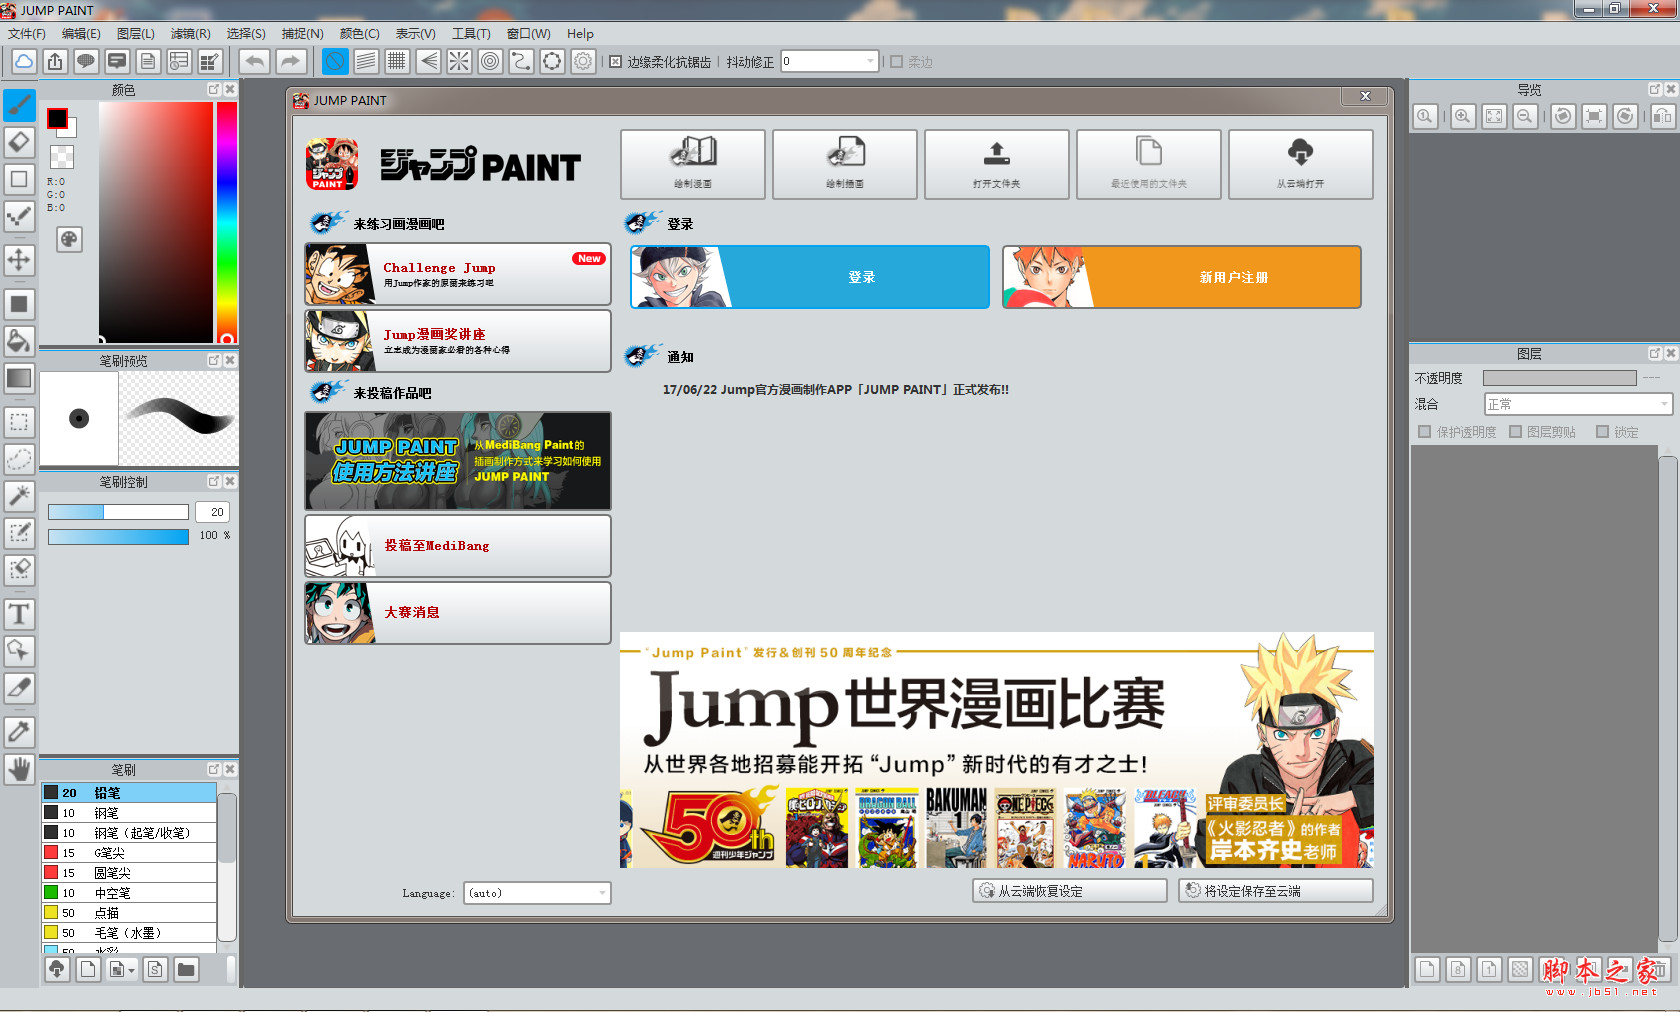Open the 编辑(E) menu

pyautogui.click(x=81, y=34)
